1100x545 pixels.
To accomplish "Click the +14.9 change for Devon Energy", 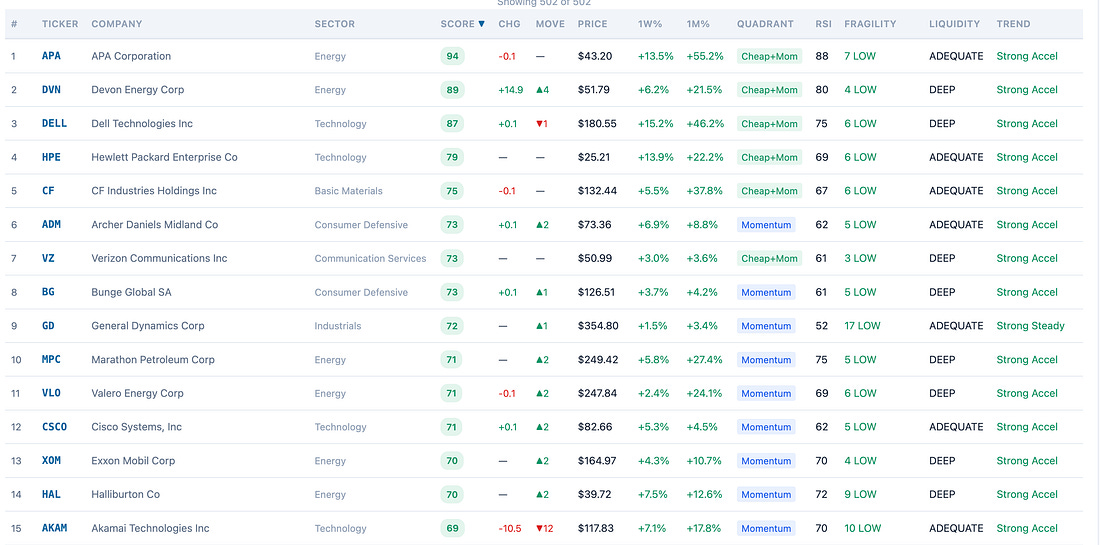I will (x=511, y=90).
